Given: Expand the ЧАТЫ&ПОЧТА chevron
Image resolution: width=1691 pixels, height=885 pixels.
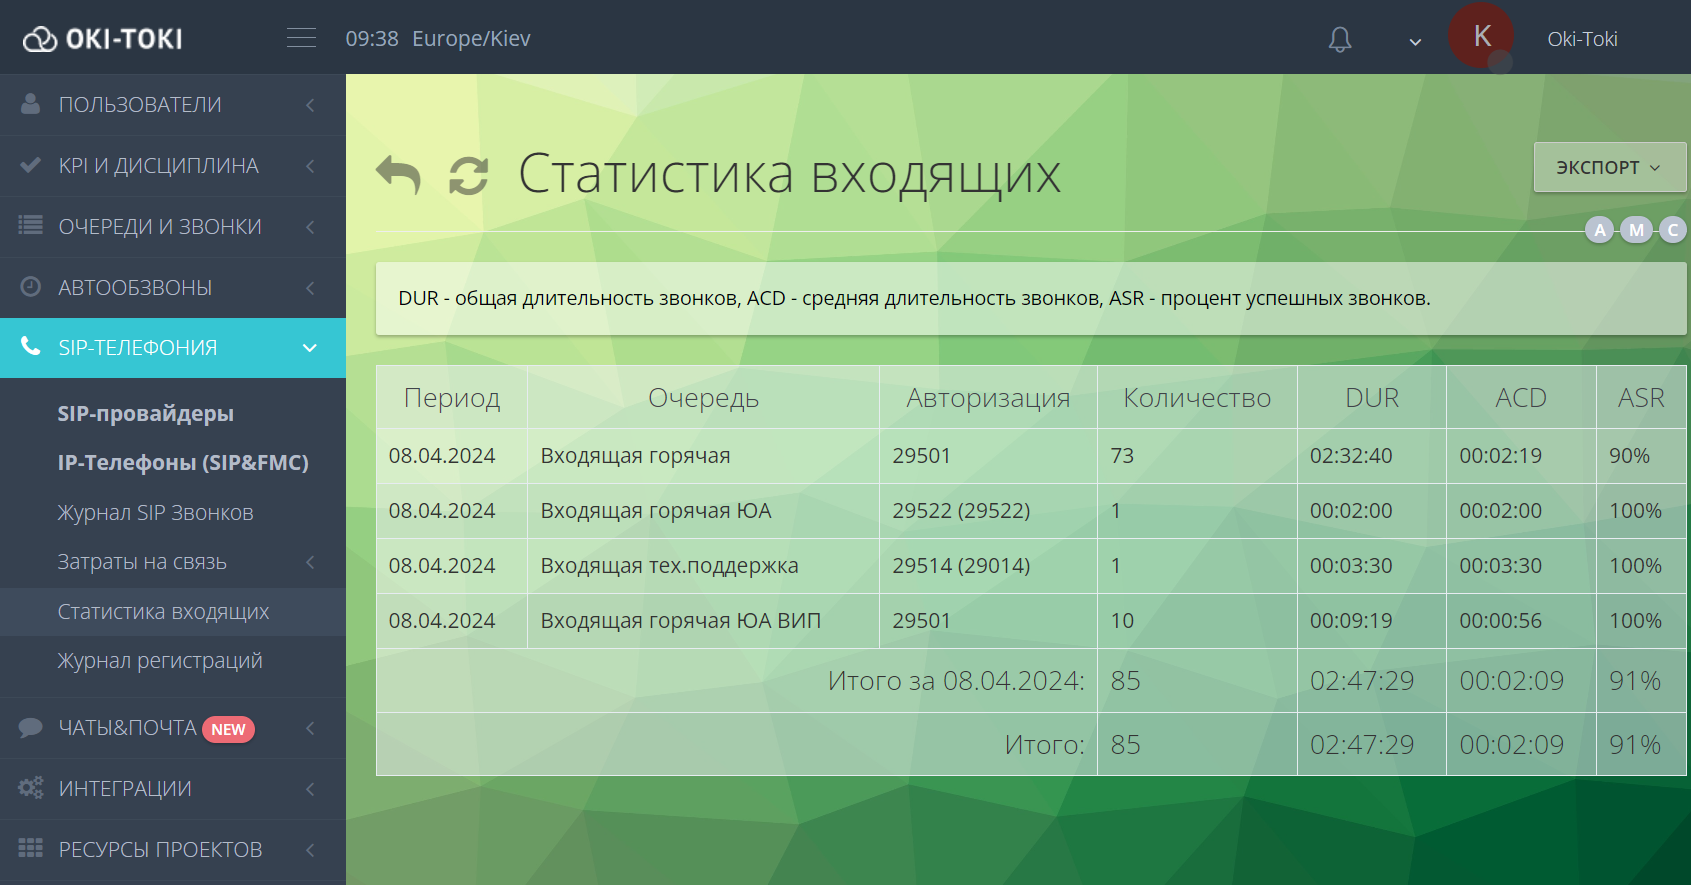Looking at the screenshot, I should [310, 728].
